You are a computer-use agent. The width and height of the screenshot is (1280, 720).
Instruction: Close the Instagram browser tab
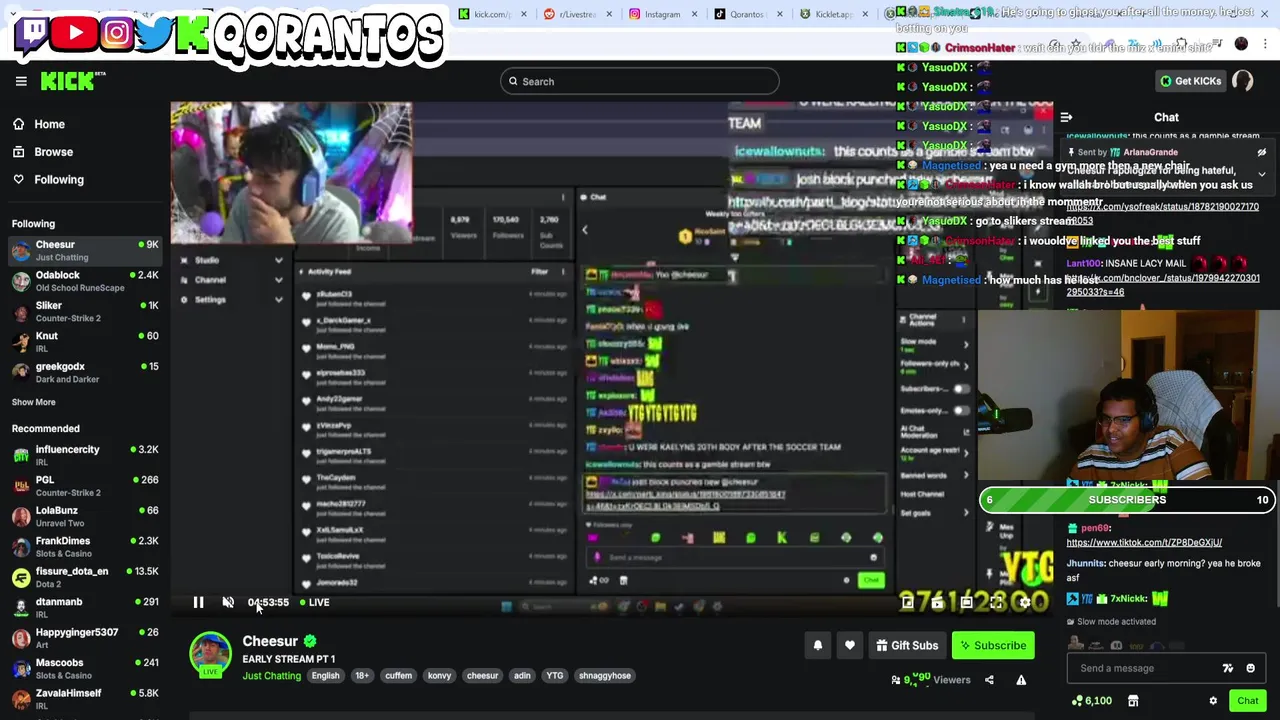click(694, 14)
